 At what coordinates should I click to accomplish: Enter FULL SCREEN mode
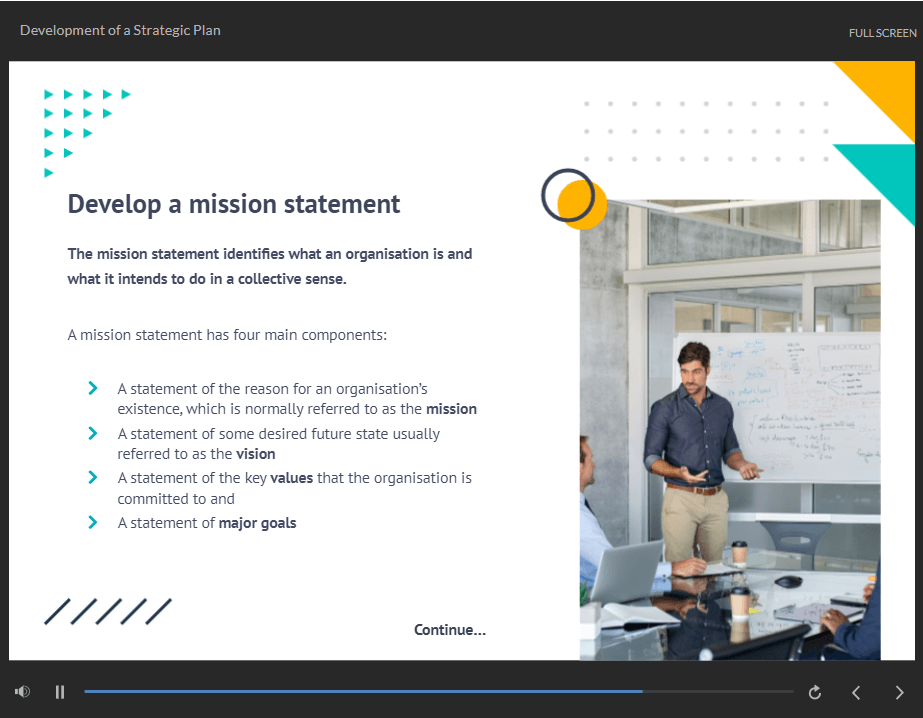[882, 33]
